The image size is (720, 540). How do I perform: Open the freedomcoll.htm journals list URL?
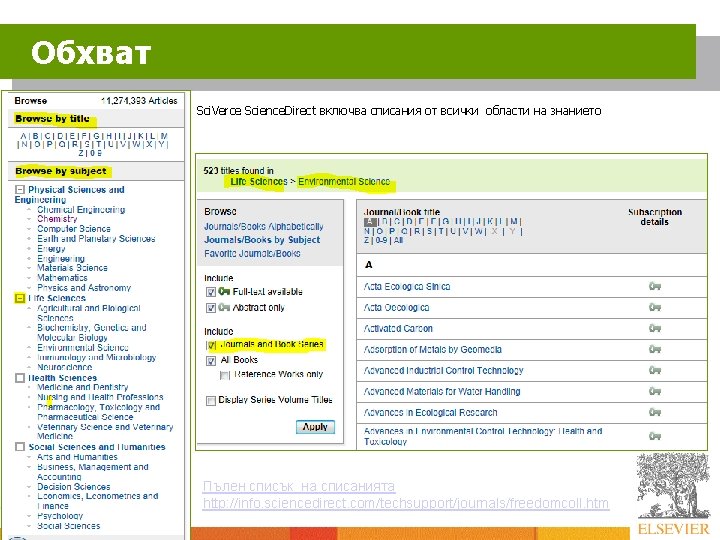pyautogui.click(x=405, y=503)
